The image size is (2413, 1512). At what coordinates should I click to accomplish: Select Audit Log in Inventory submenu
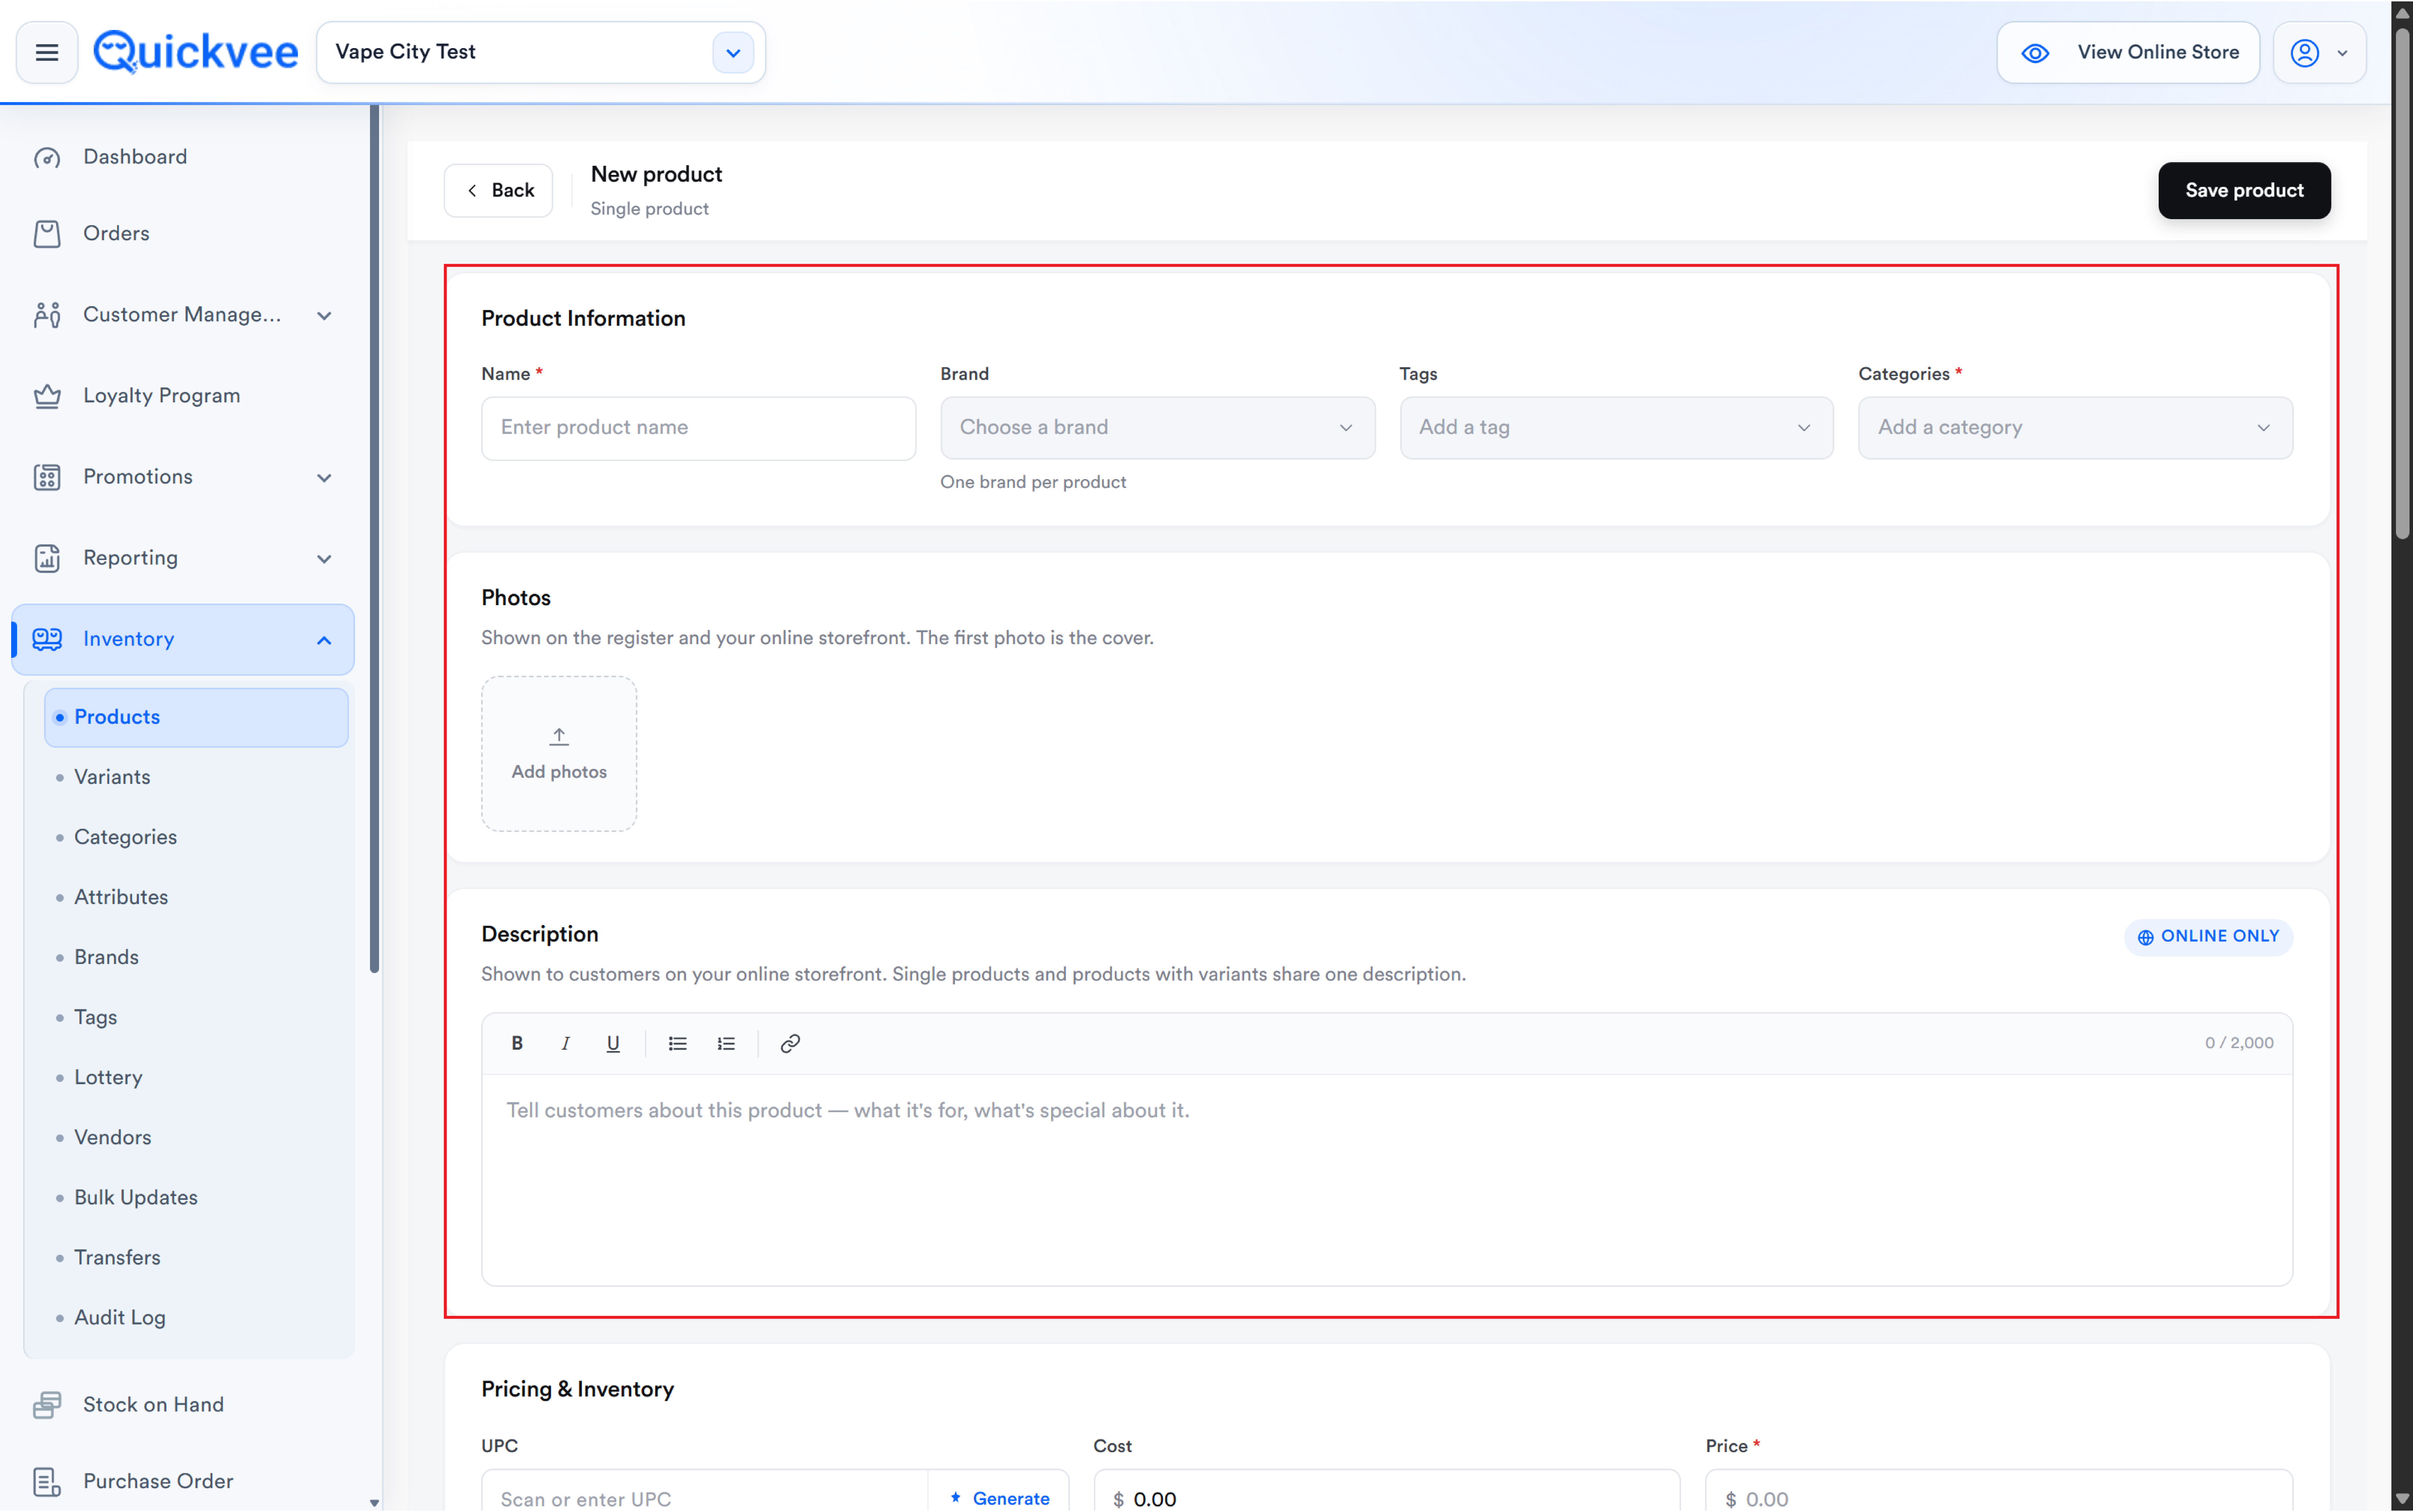click(196, 1317)
